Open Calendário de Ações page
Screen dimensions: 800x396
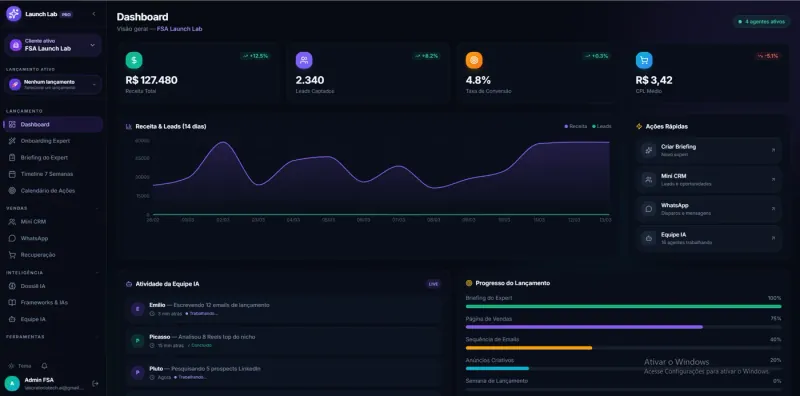tap(53, 190)
